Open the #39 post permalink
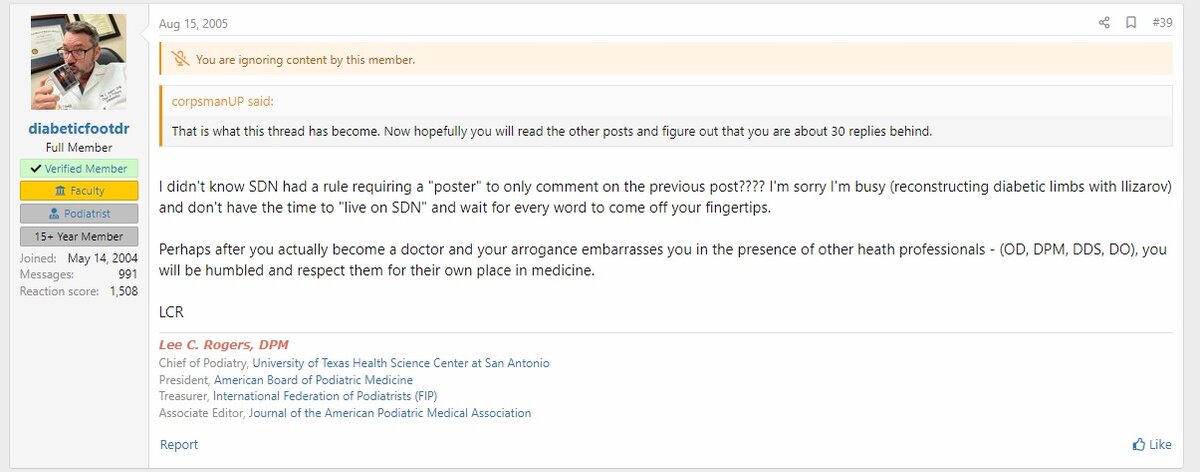 click(1162, 22)
